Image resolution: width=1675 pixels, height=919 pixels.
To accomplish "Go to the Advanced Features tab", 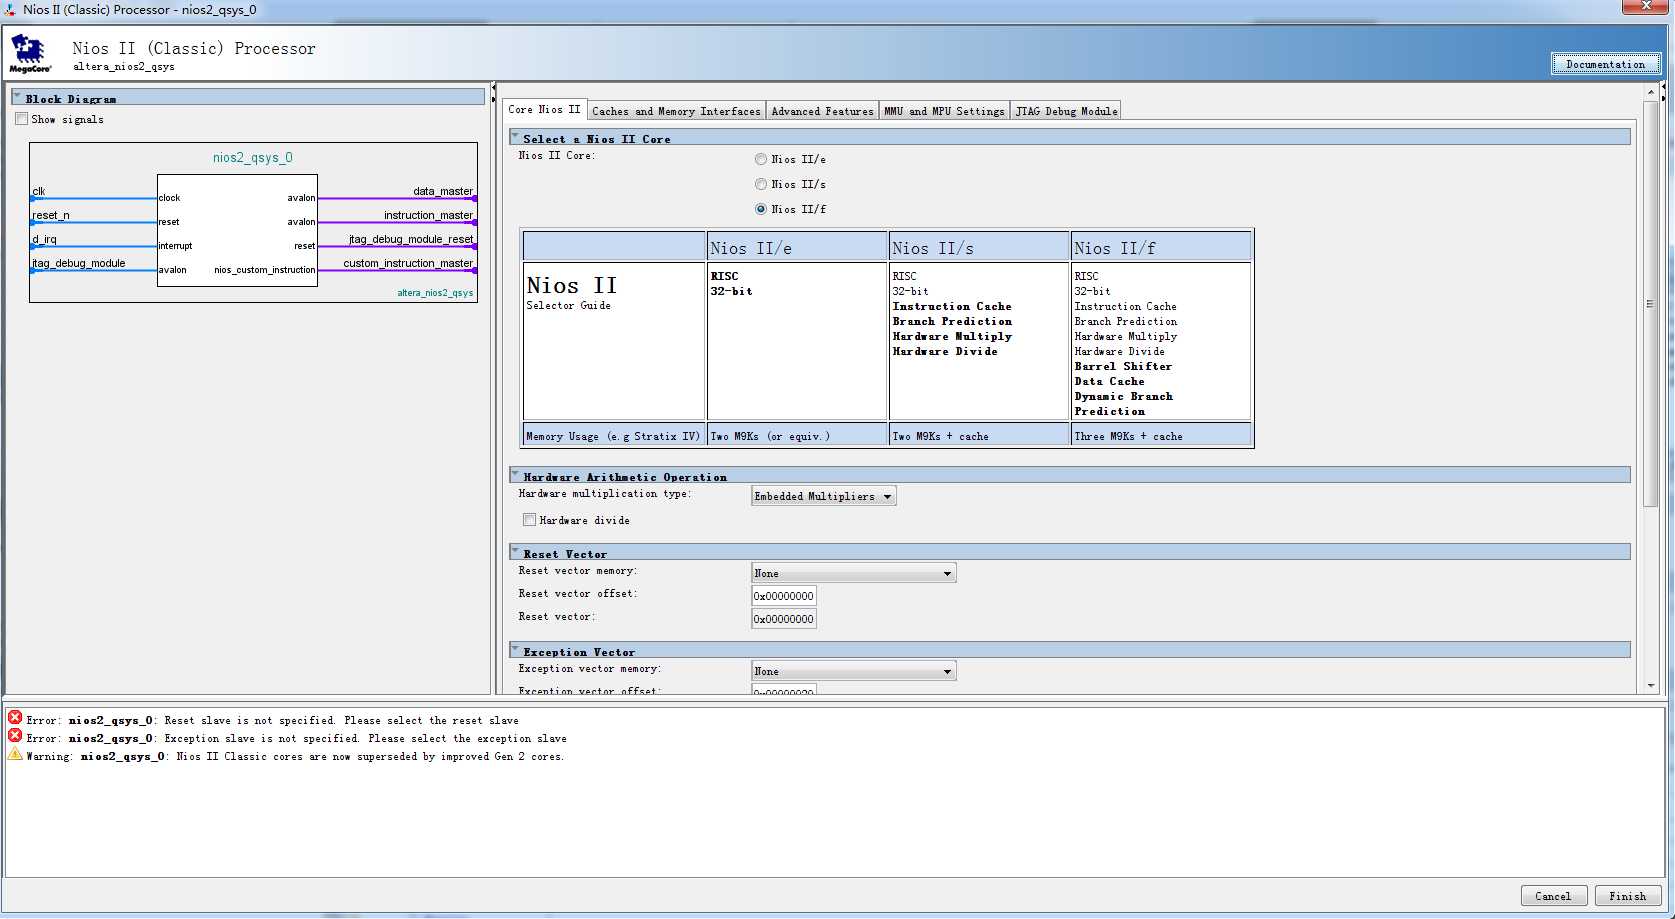I will click(x=822, y=111).
